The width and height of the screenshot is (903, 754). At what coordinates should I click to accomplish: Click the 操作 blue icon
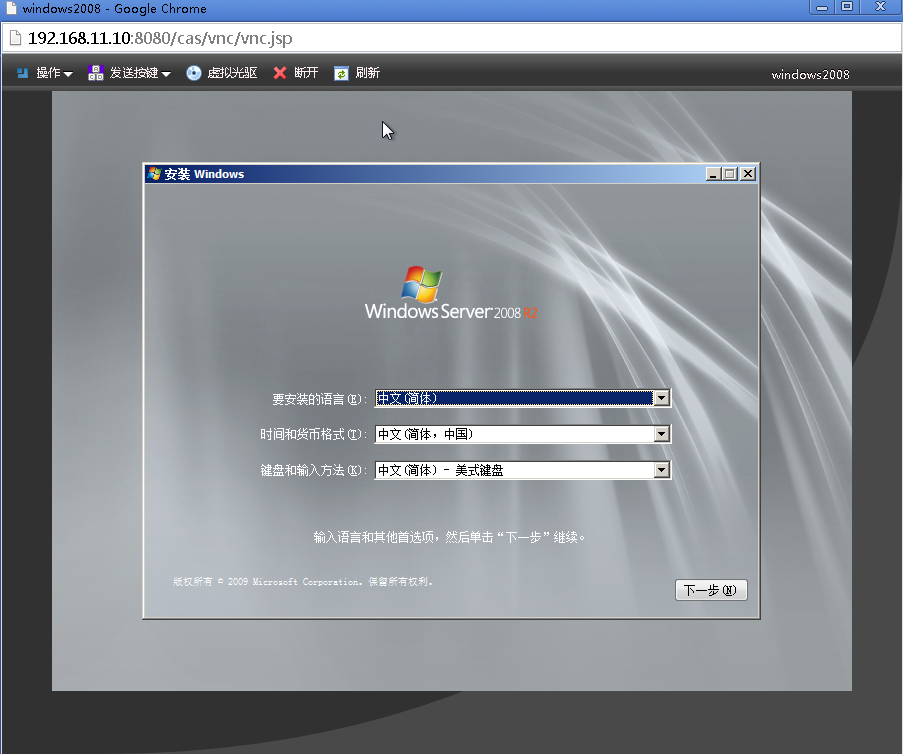point(22,73)
